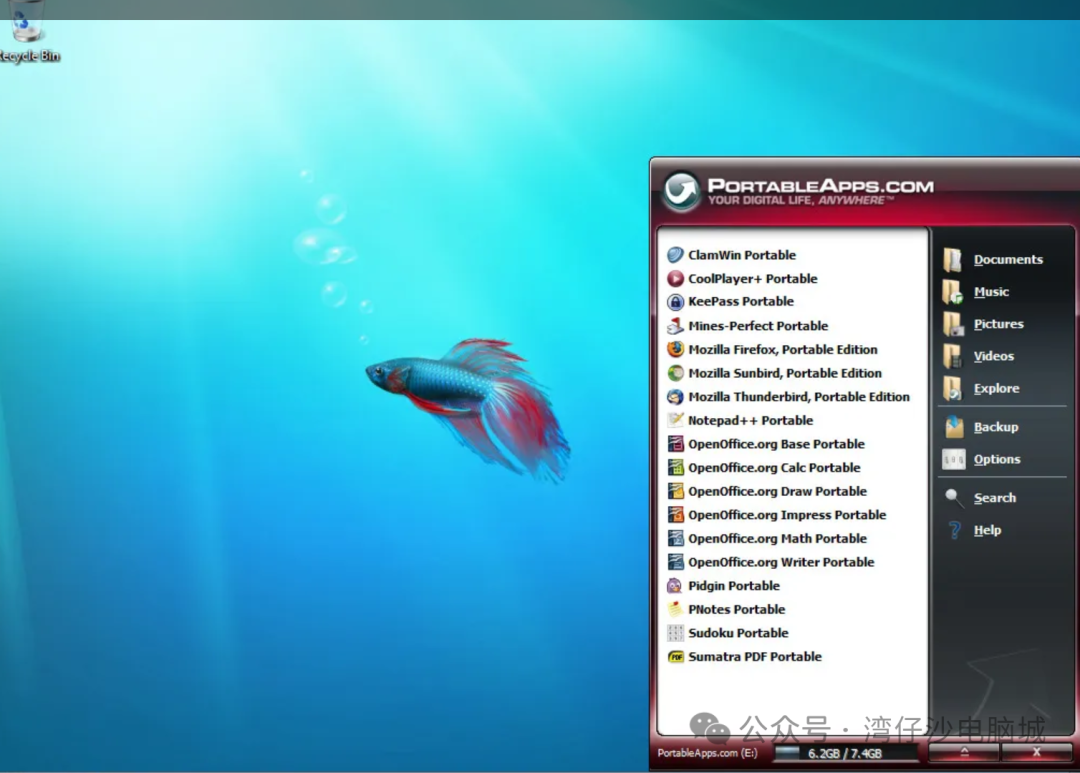Click the PortableApps.com (E:) drive label
This screenshot has height=773, width=1080.
pos(707,753)
